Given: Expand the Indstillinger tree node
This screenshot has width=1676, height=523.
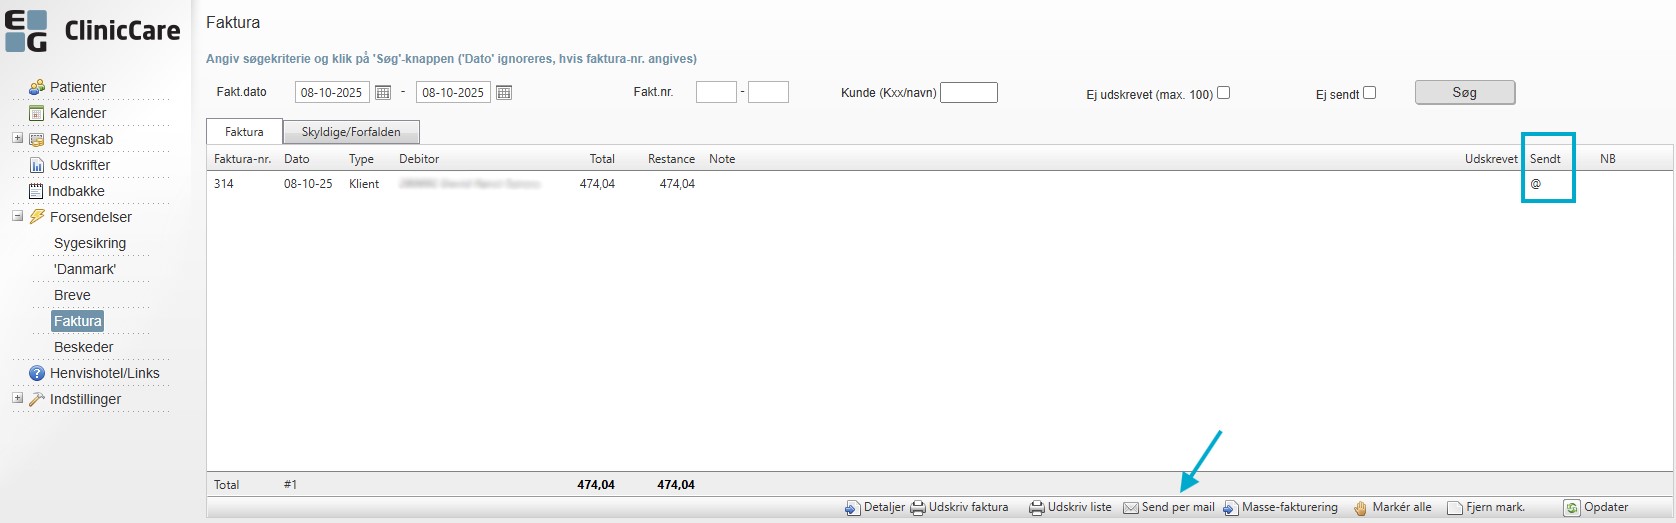Looking at the screenshot, I should [x=17, y=398].
